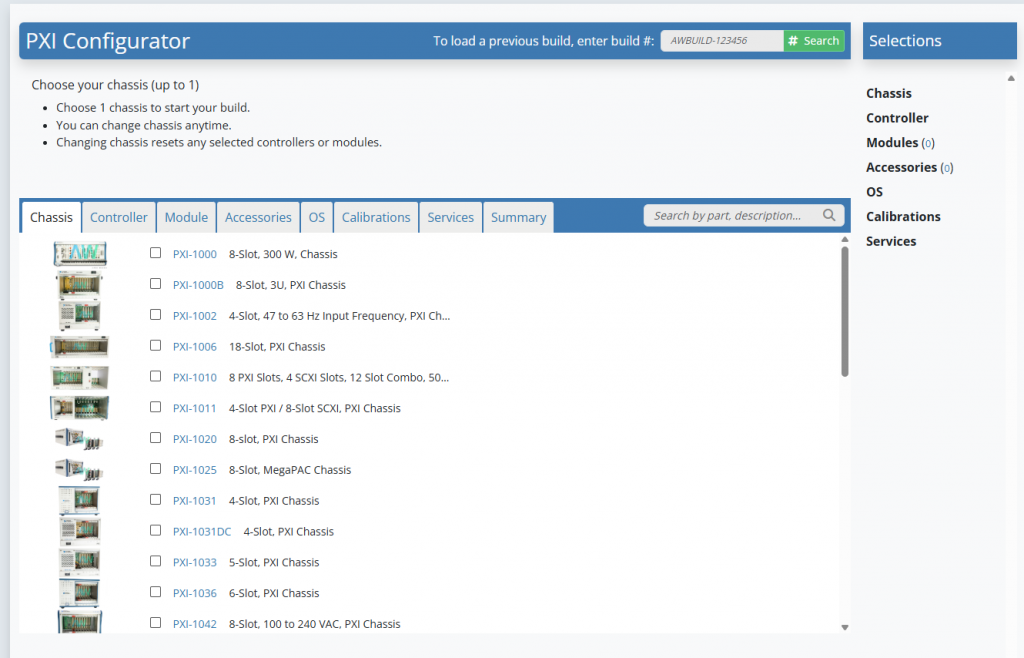Open the PXI-1011 part link

(195, 408)
